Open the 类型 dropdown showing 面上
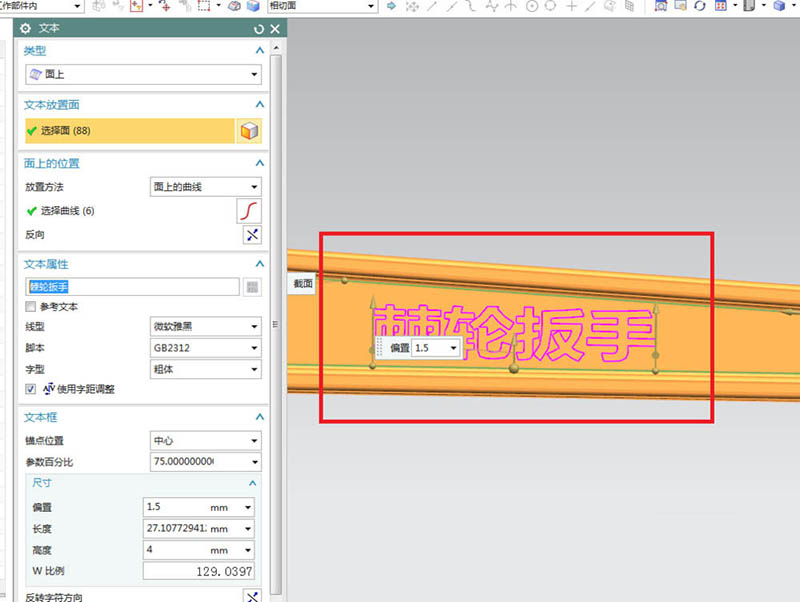 pyautogui.click(x=142, y=74)
